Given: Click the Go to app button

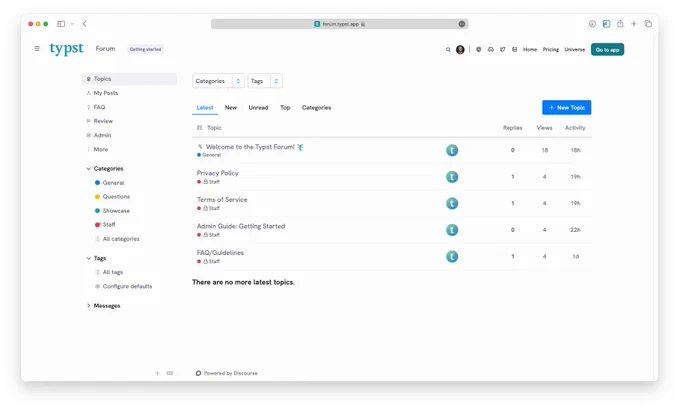Looking at the screenshot, I should click(607, 49).
